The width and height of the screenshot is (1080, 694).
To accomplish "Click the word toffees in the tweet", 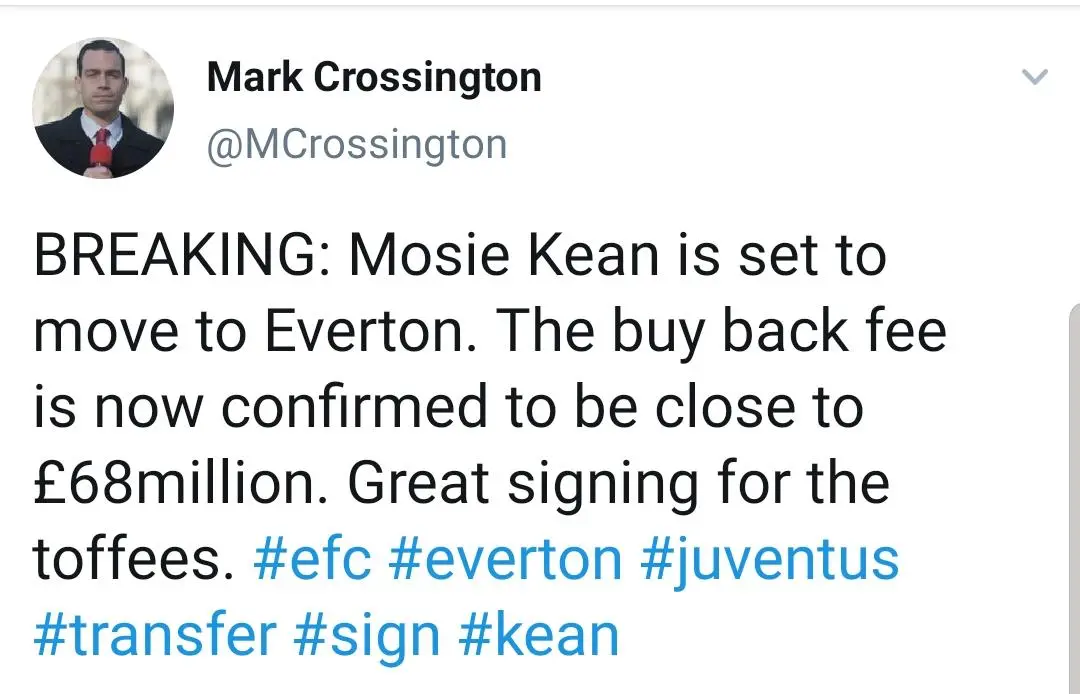I will click(126, 560).
